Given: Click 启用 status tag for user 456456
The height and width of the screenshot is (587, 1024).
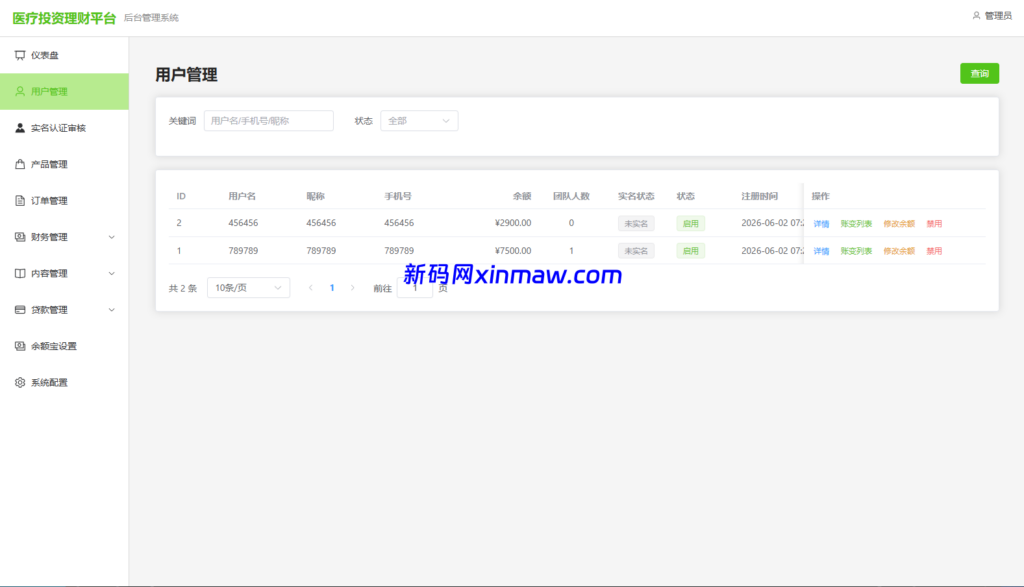Looking at the screenshot, I should tap(690, 224).
